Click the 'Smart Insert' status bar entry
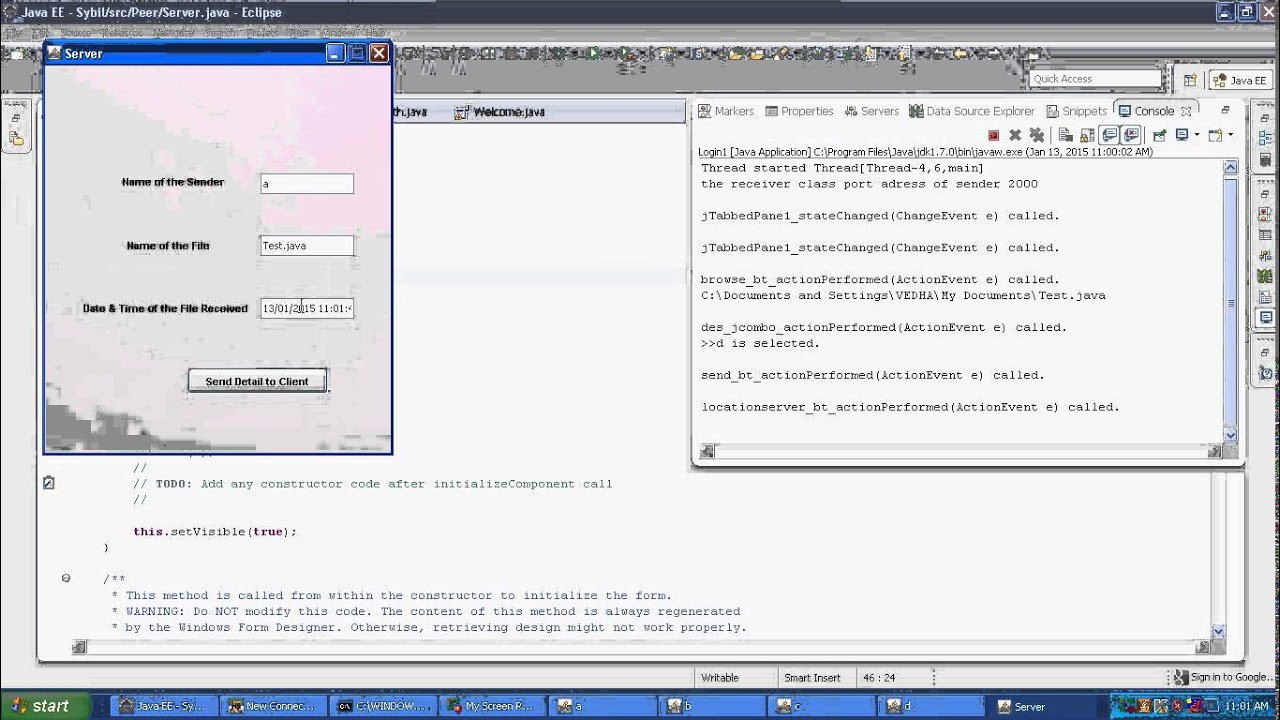 tap(812, 678)
